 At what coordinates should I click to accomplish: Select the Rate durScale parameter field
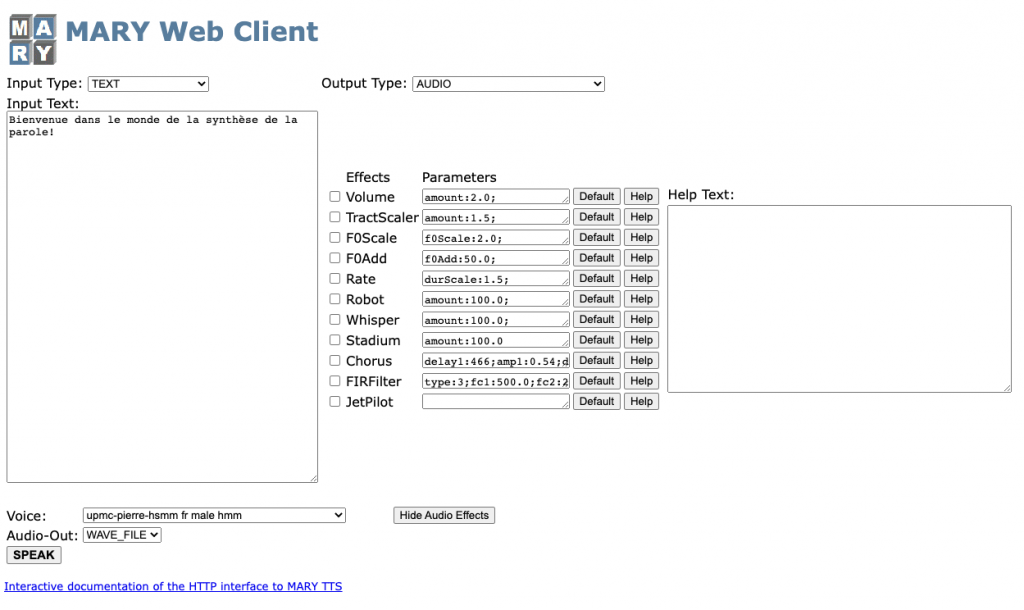pos(494,278)
